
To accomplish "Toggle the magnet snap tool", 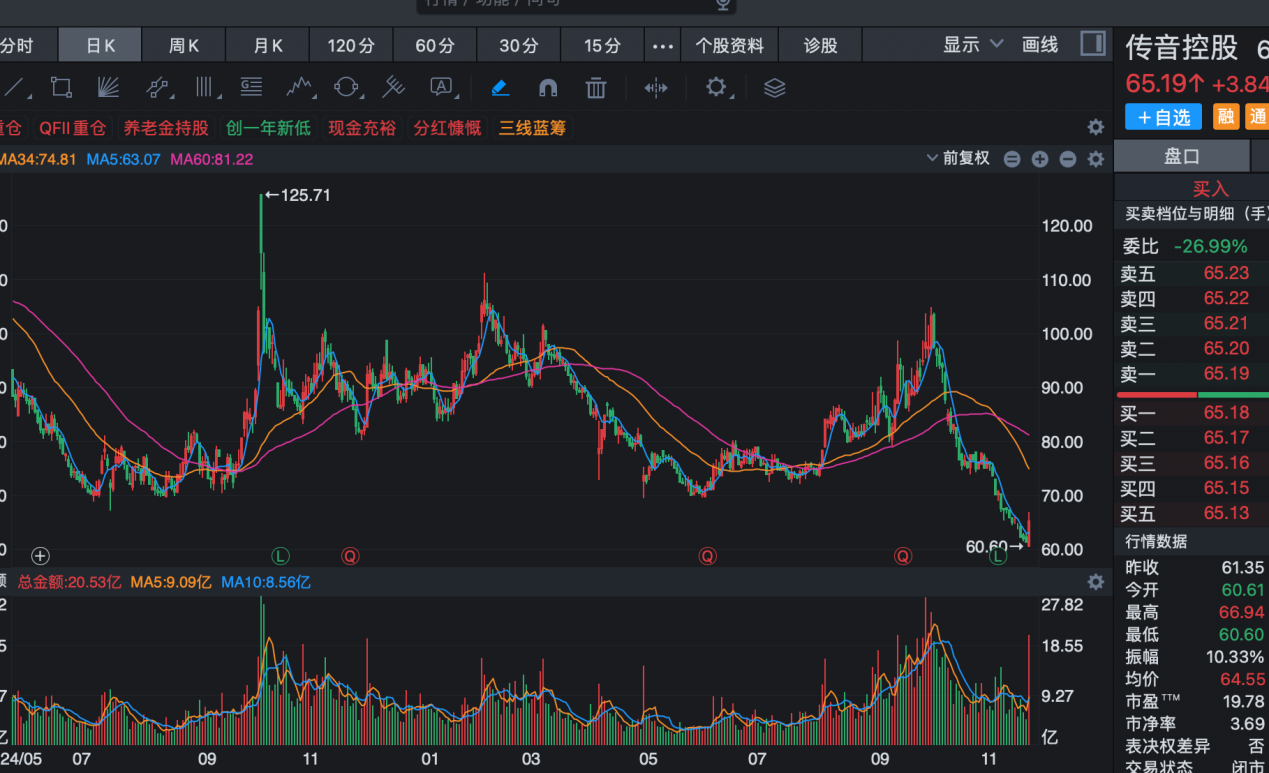I will point(548,88).
